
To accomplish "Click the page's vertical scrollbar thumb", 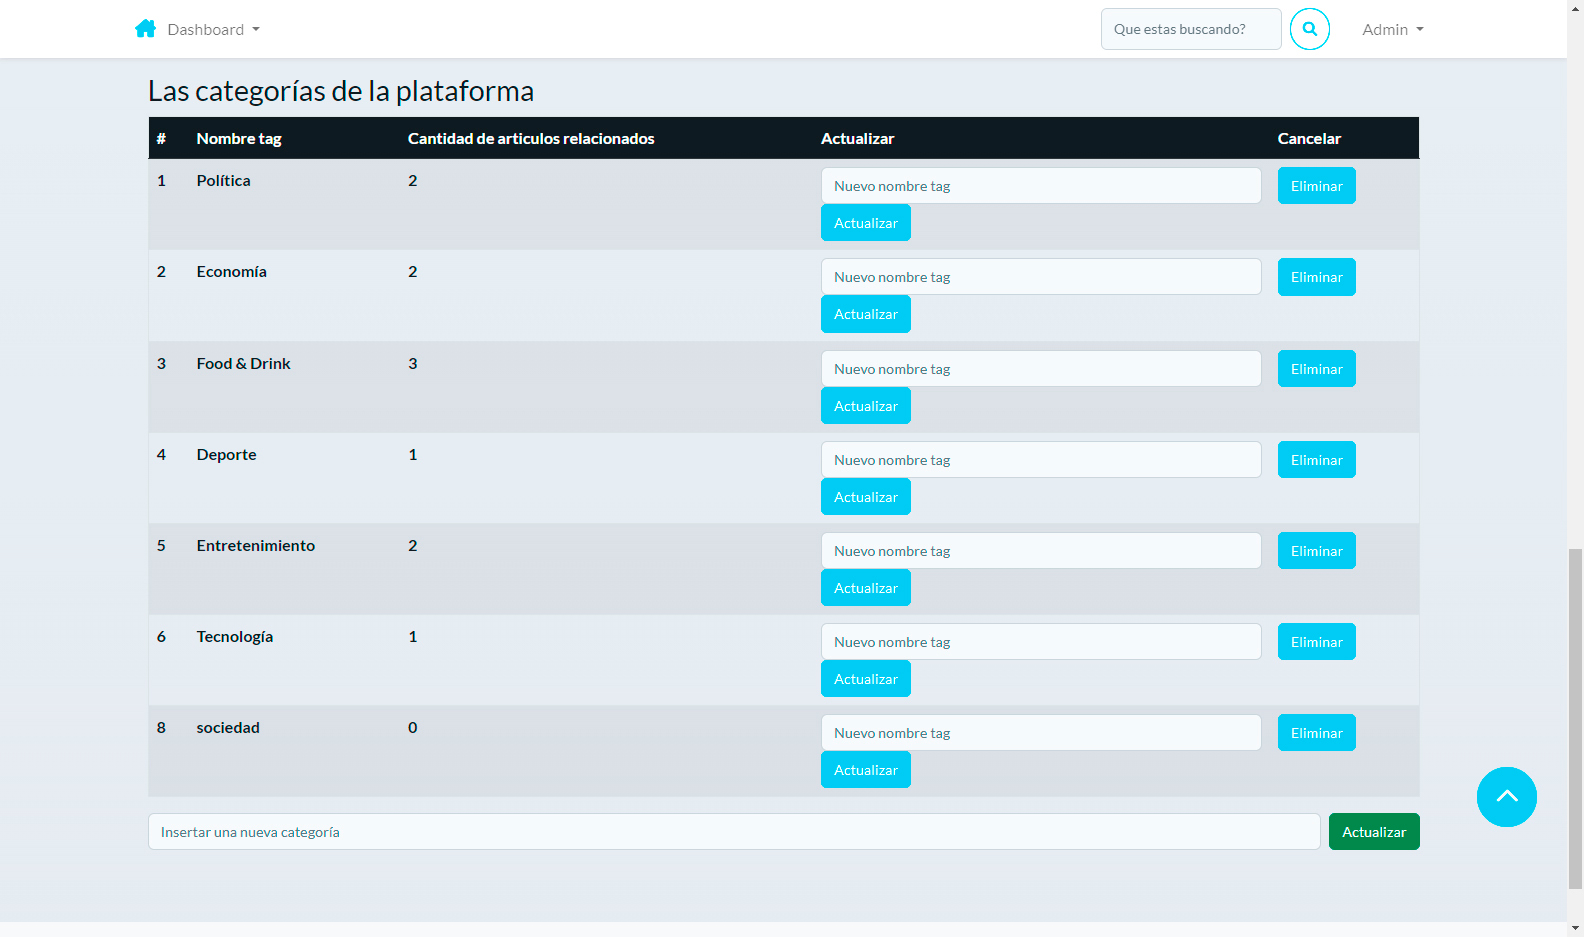I will pos(1575,717).
